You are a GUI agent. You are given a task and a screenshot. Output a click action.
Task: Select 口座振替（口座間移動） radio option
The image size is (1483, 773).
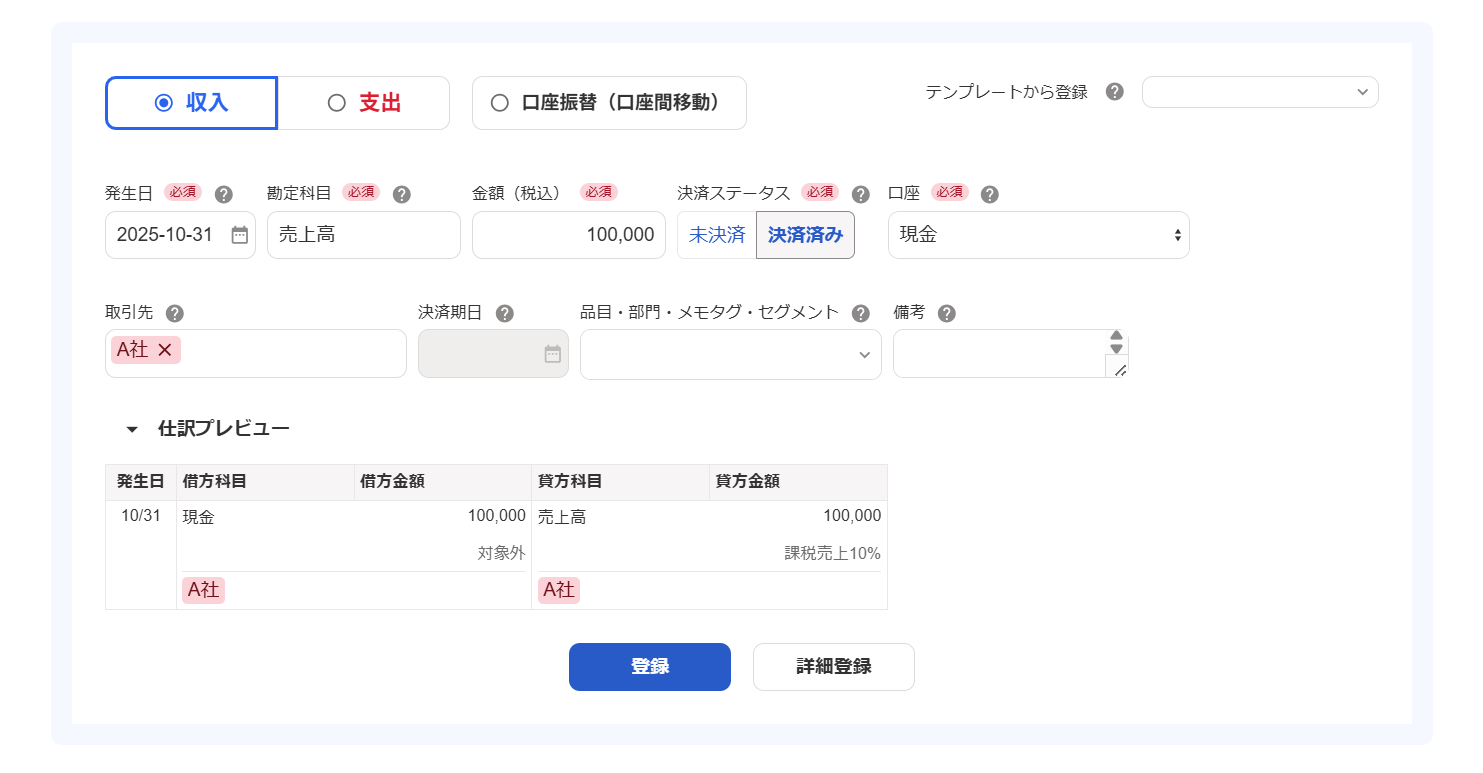tap(609, 103)
